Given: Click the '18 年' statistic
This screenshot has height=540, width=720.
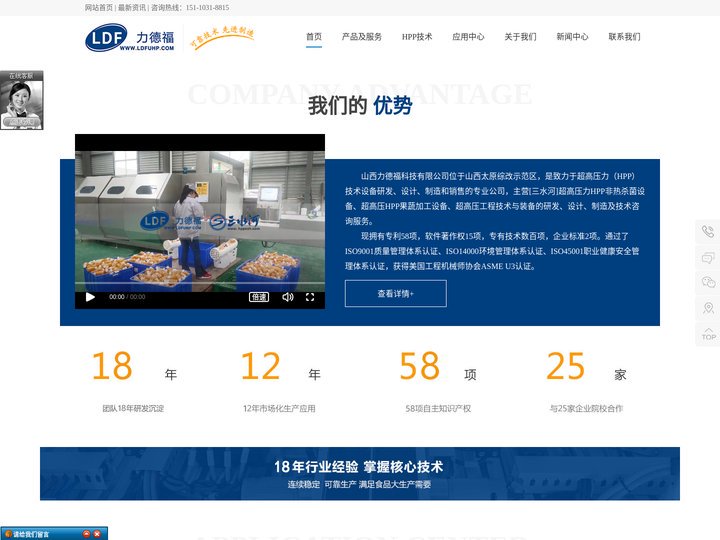Looking at the screenshot, I should coord(134,367).
